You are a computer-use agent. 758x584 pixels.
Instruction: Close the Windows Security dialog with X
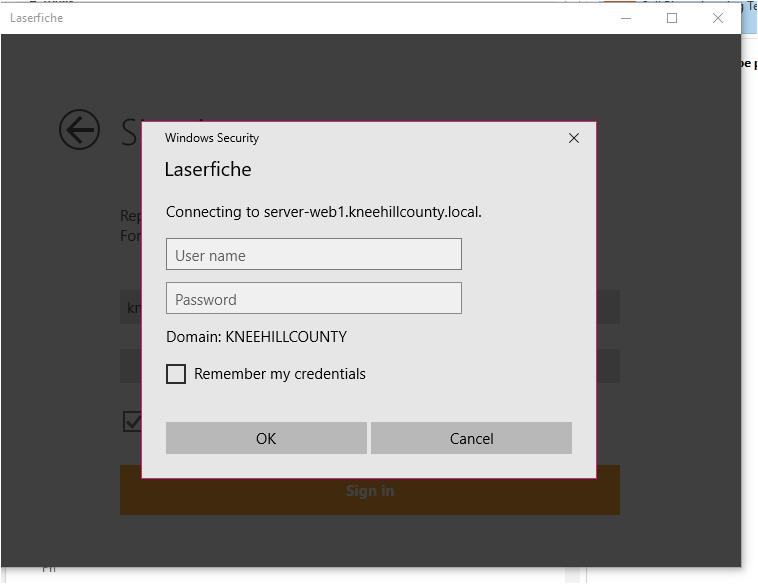[574, 138]
